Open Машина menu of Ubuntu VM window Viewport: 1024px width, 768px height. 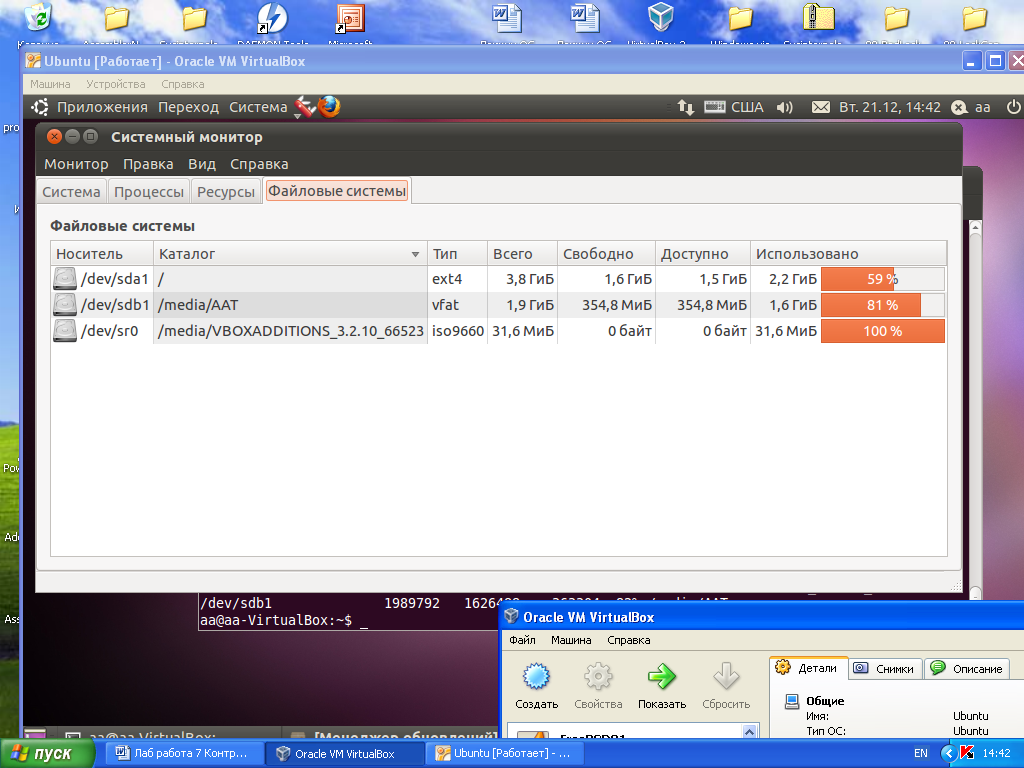click(x=50, y=84)
